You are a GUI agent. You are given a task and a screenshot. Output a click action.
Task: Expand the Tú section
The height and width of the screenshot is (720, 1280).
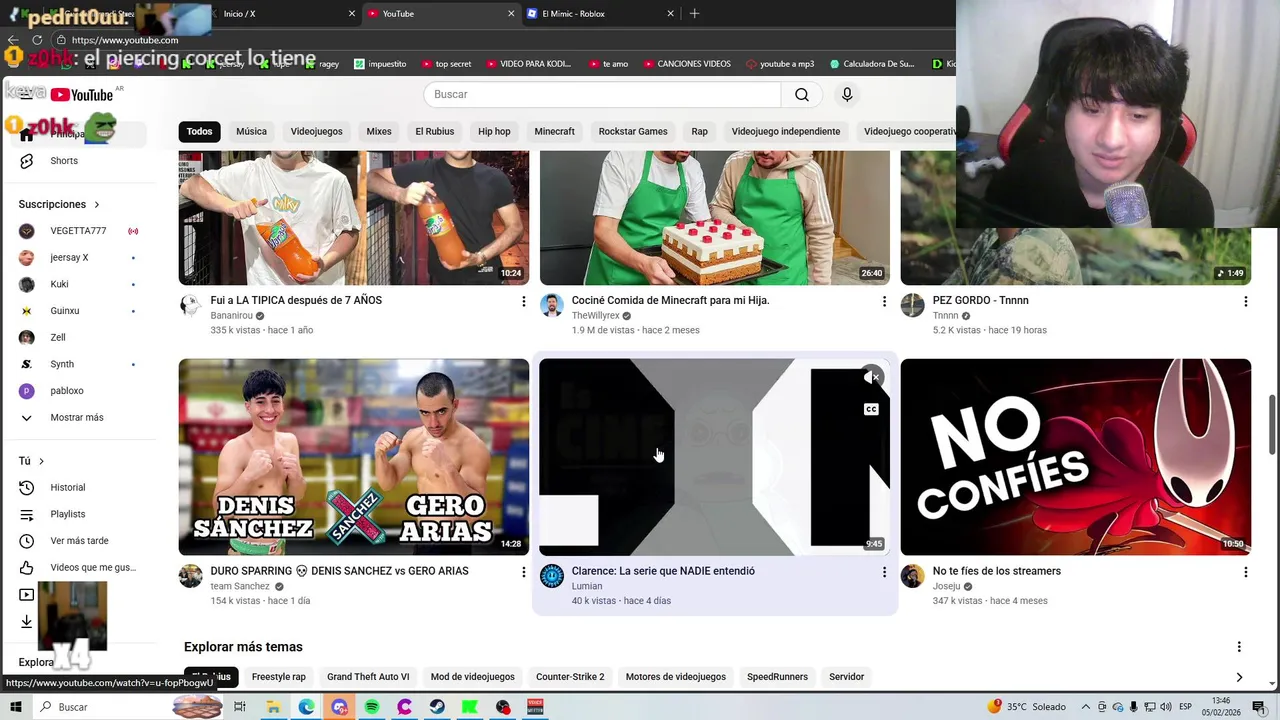coord(32,461)
